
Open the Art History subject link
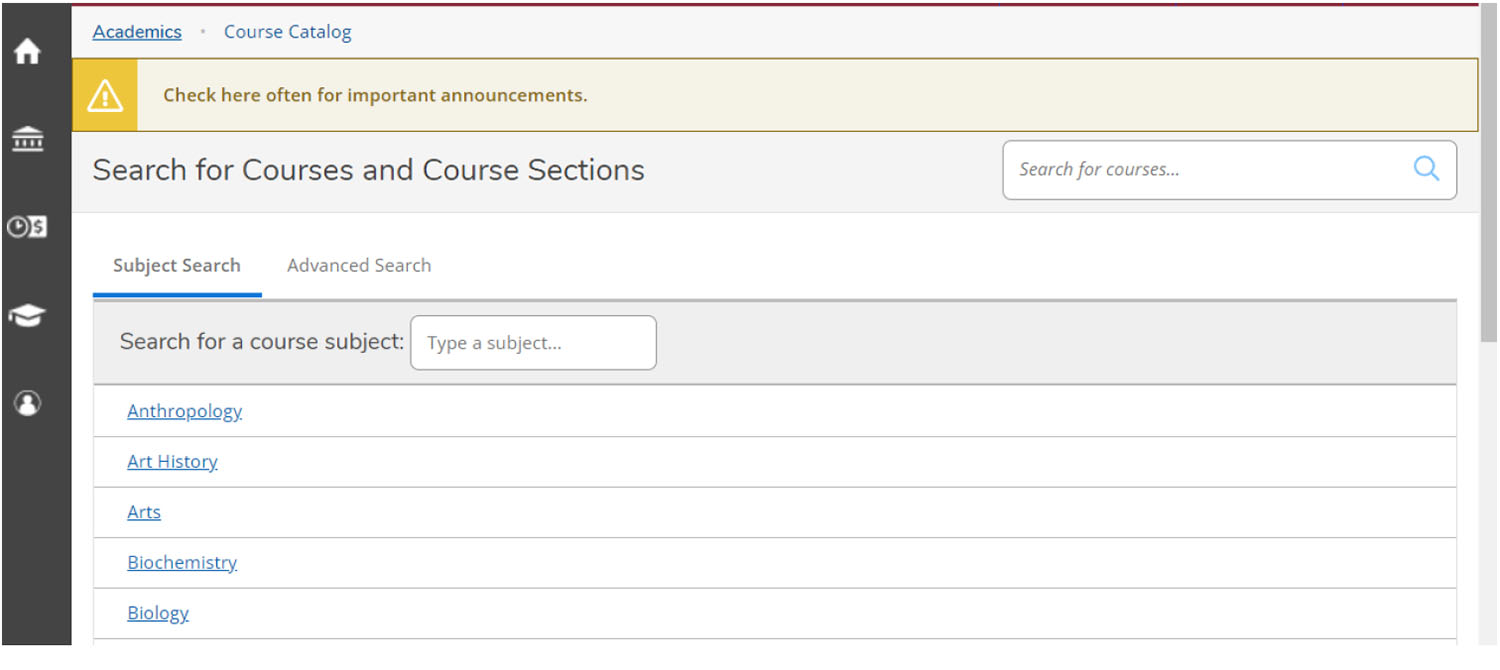tap(172, 461)
